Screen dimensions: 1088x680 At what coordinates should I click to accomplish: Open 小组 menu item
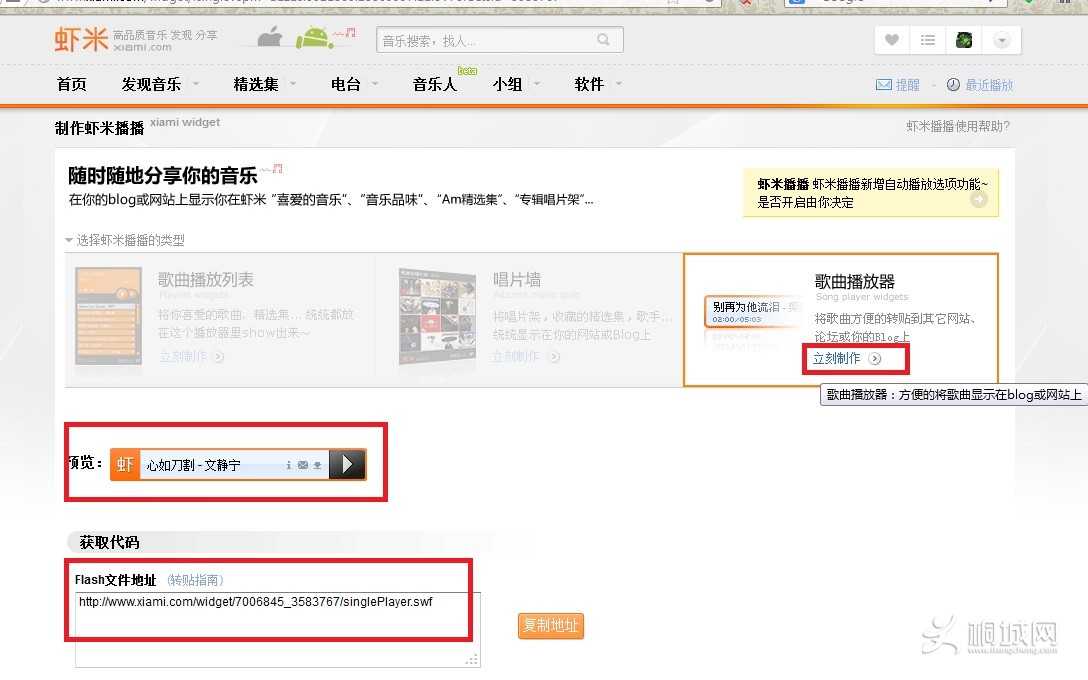coord(507,84)
